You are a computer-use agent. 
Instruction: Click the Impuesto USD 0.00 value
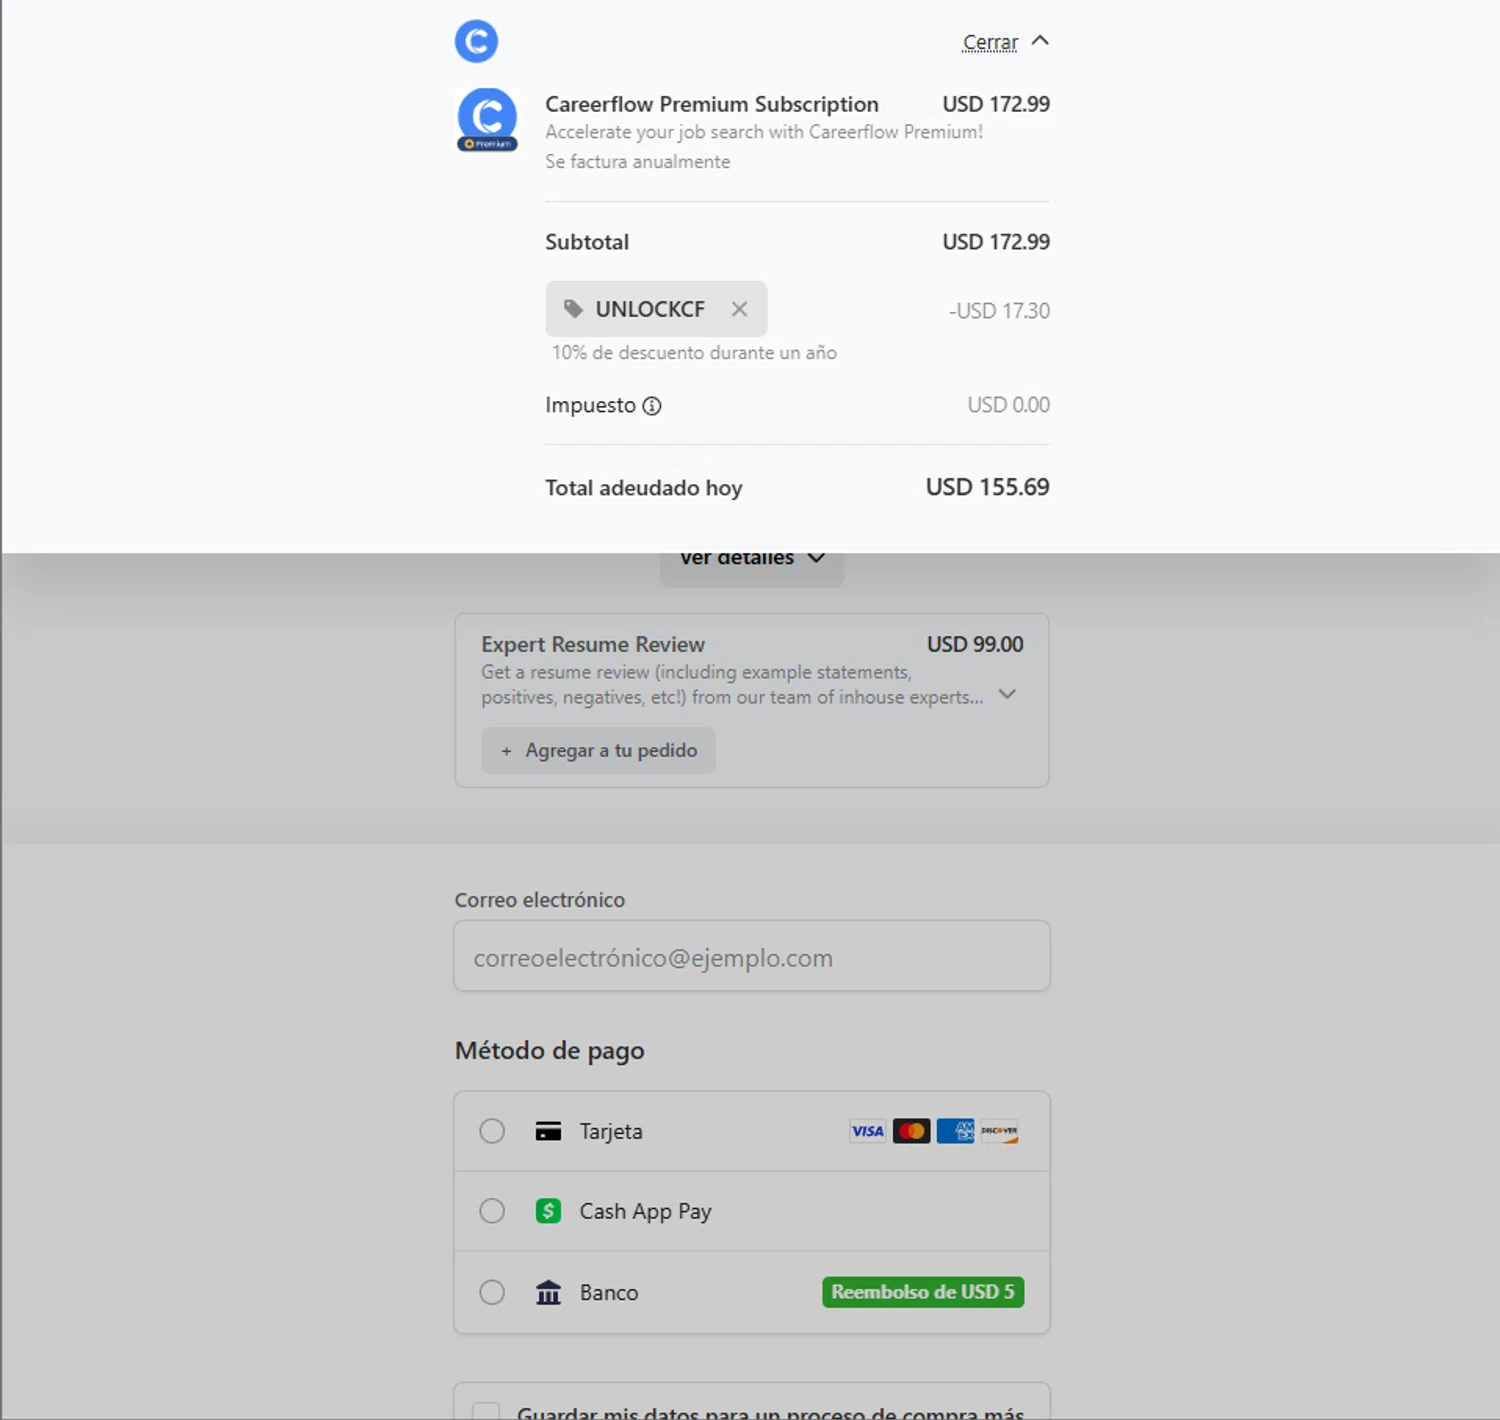[x=1008, y=405]
